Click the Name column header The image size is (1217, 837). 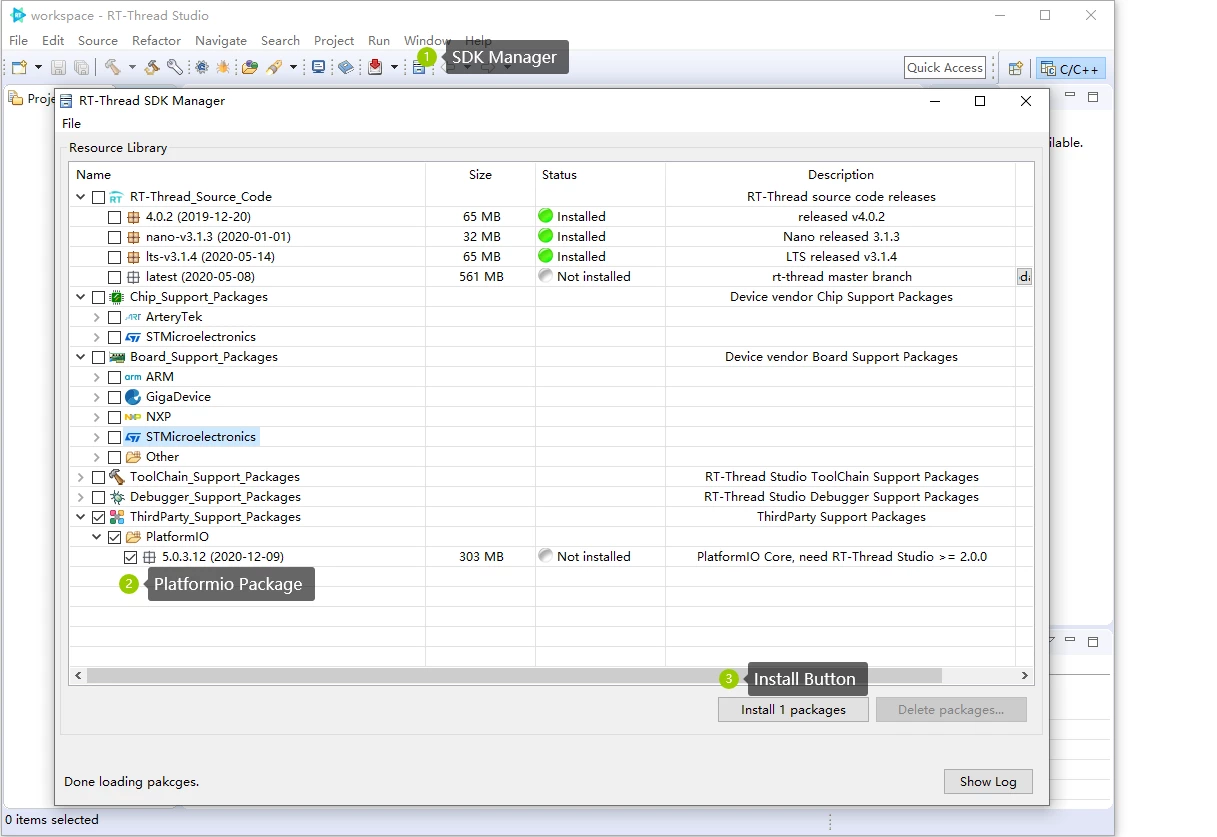tap(247, 175)
